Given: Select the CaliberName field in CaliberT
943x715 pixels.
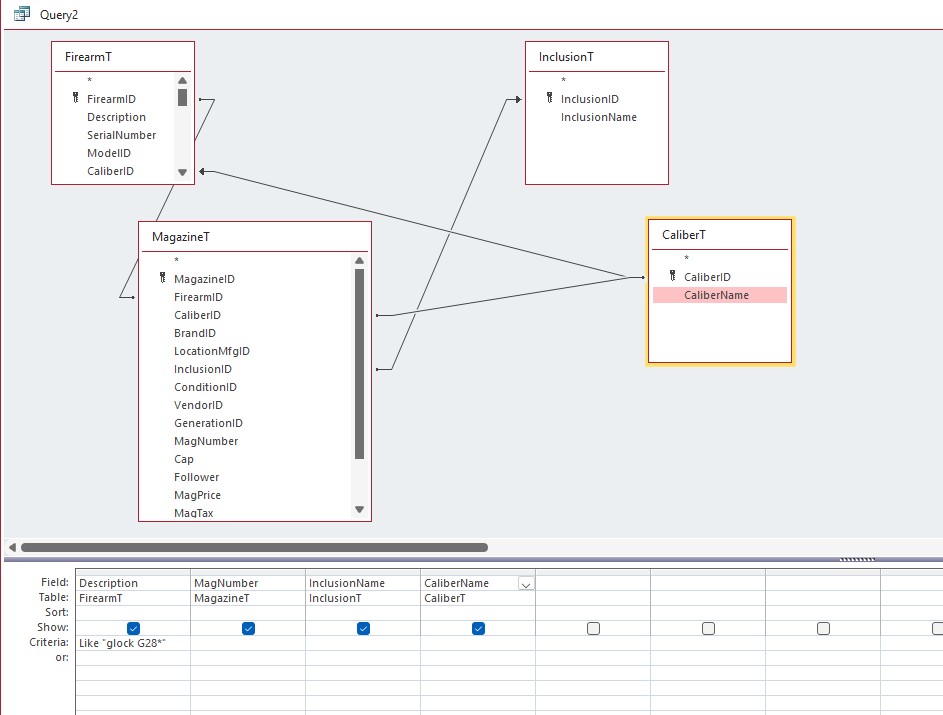Looking at the screenshot, I should 717,295.
